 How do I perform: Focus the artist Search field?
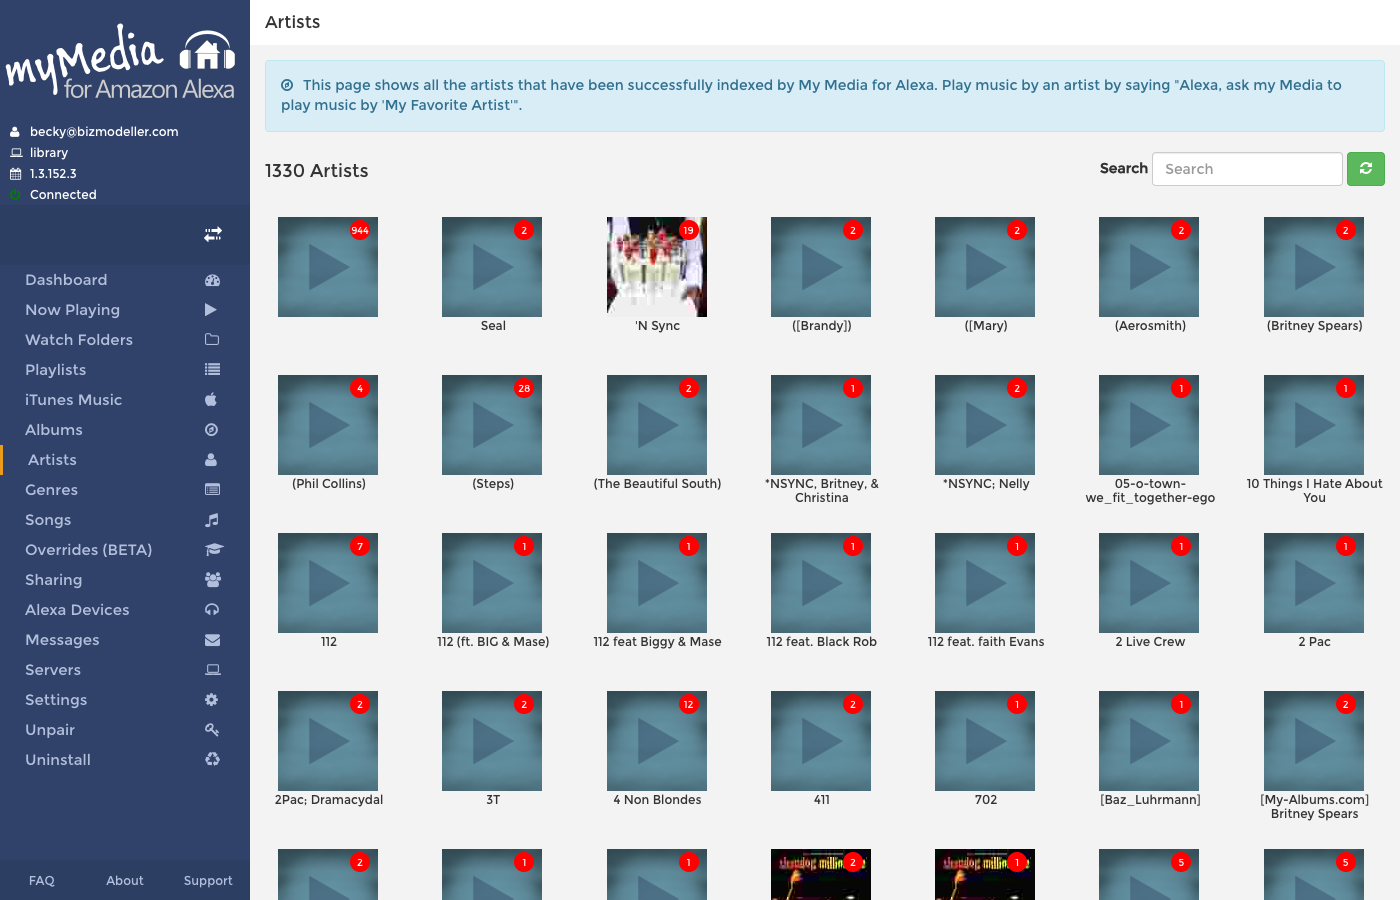[1247, 169]
